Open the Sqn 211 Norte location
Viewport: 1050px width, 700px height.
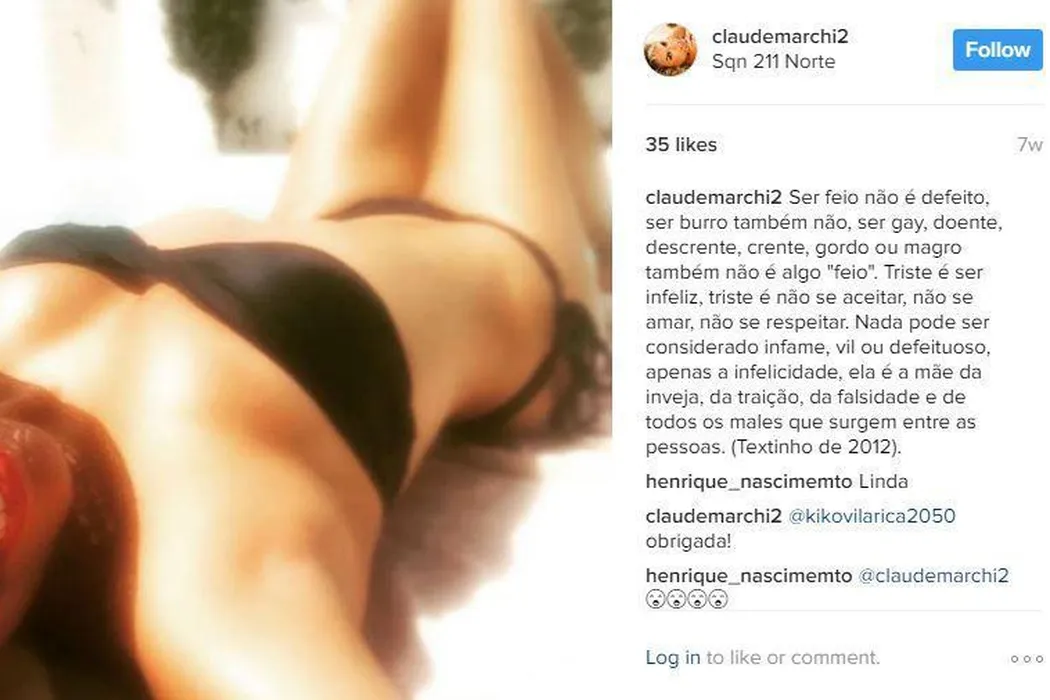point(773,62)
